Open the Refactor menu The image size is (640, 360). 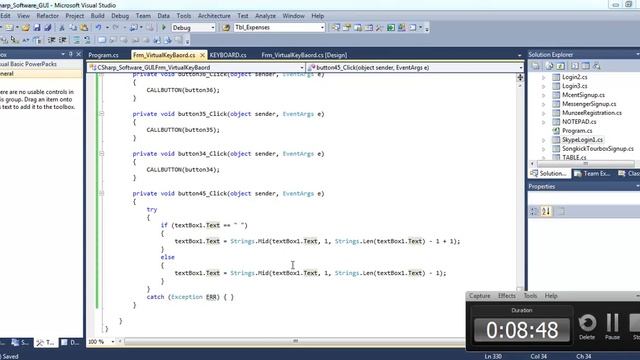[47, 16]
